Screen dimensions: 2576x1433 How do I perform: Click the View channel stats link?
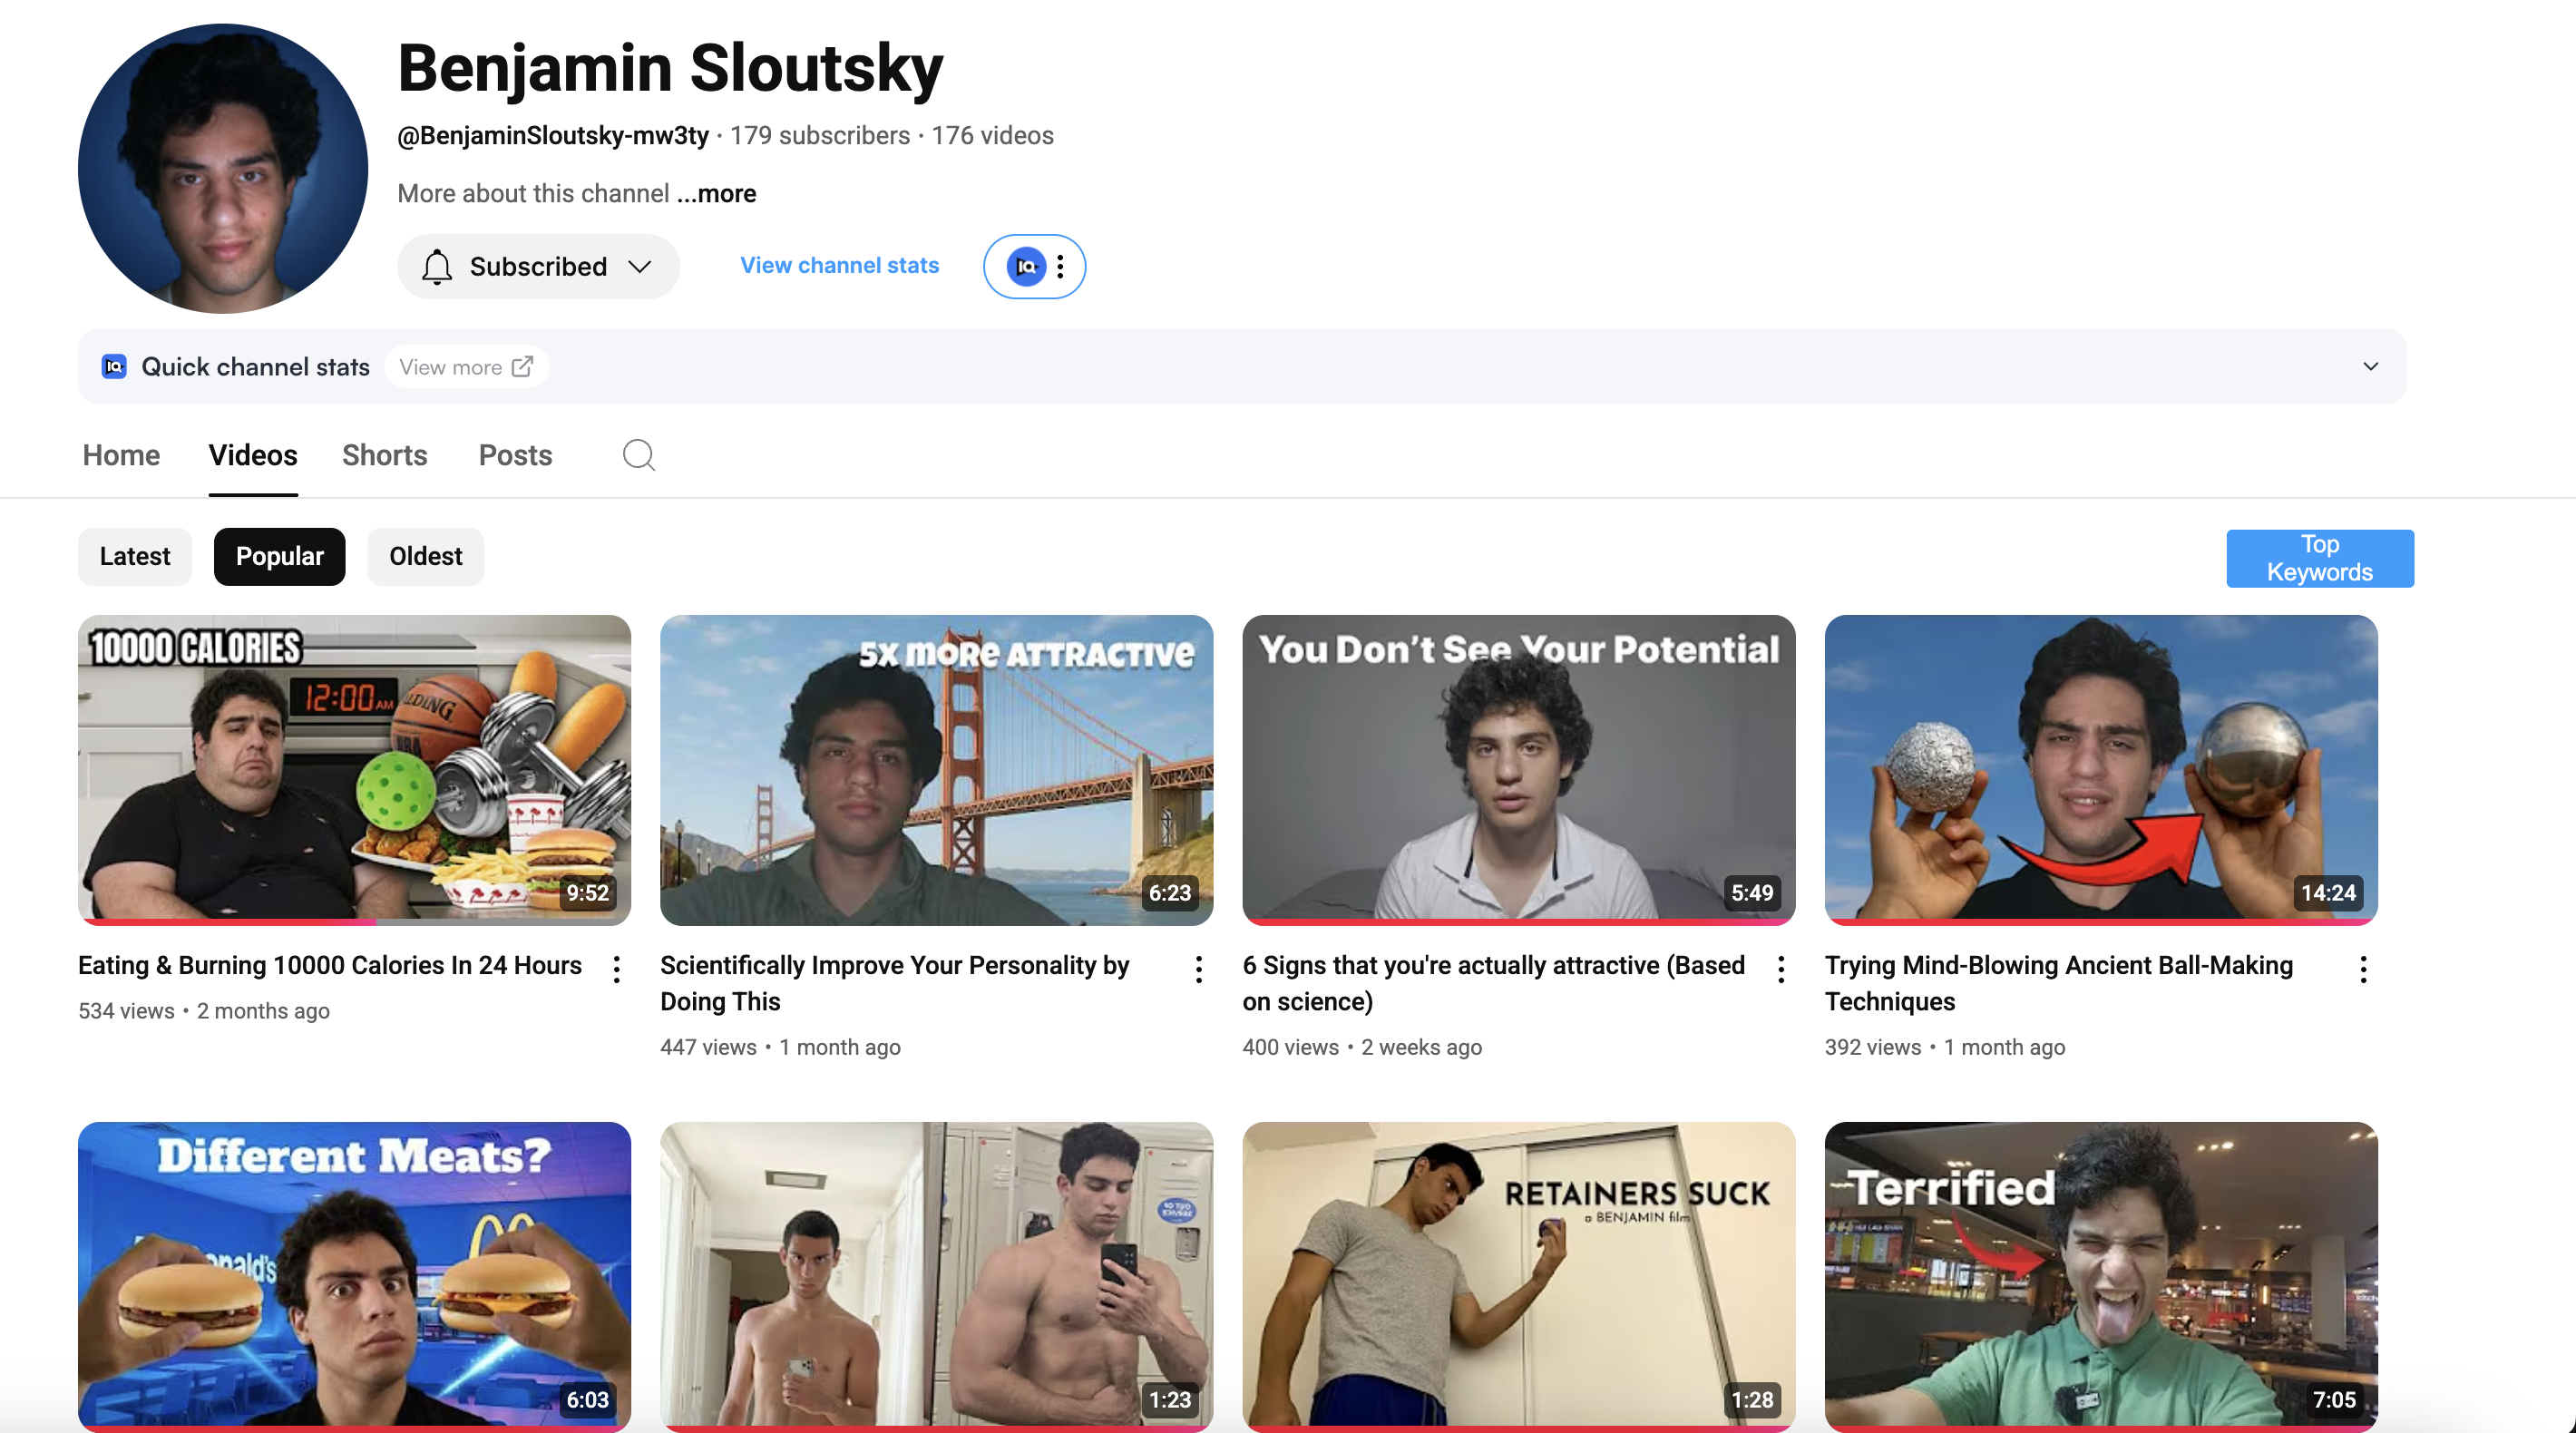pos(839,265)
